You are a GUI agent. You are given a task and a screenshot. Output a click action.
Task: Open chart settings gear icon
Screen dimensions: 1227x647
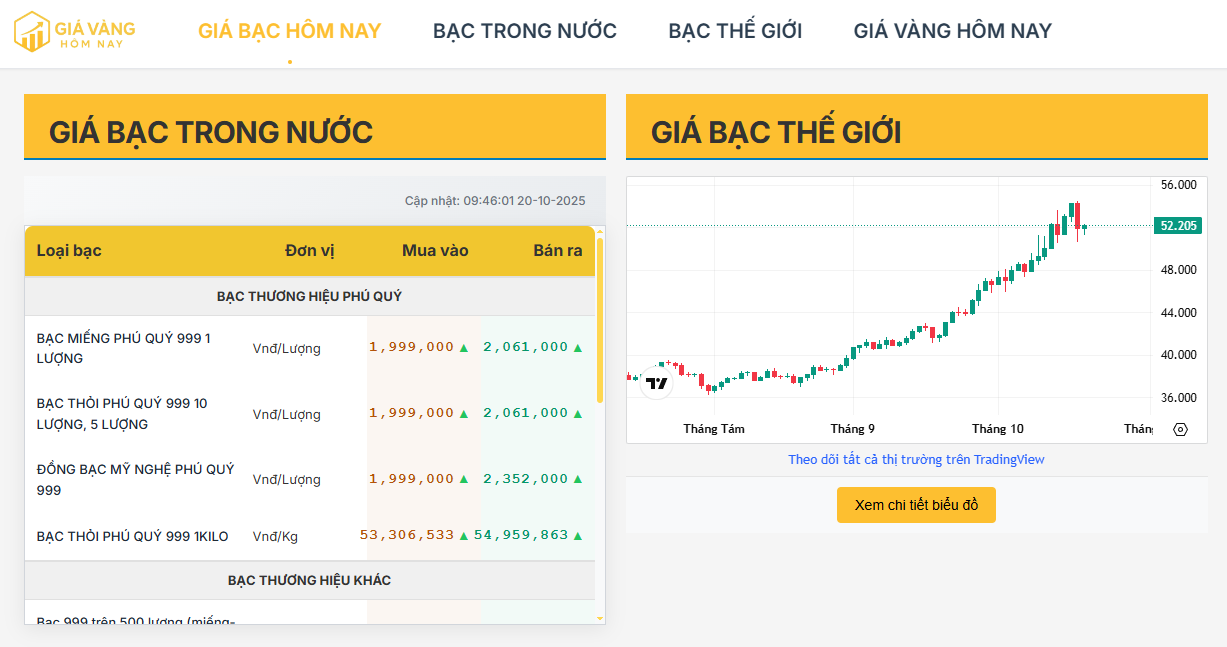(1180, 429)
